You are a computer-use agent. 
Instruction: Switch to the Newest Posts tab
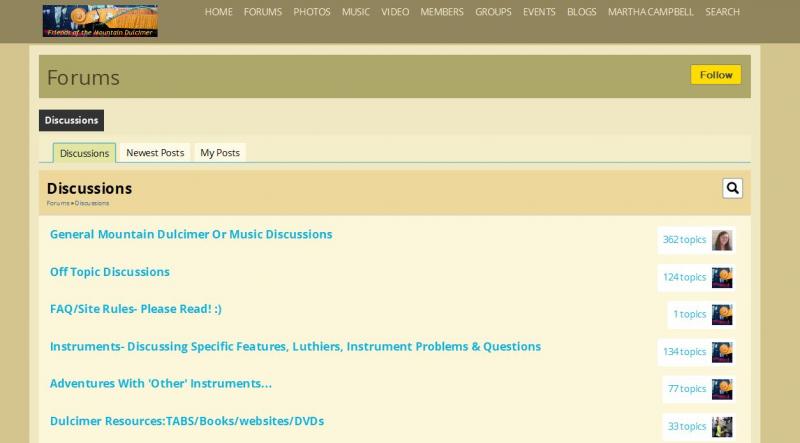pyautogui.click(x=155, y=153)
